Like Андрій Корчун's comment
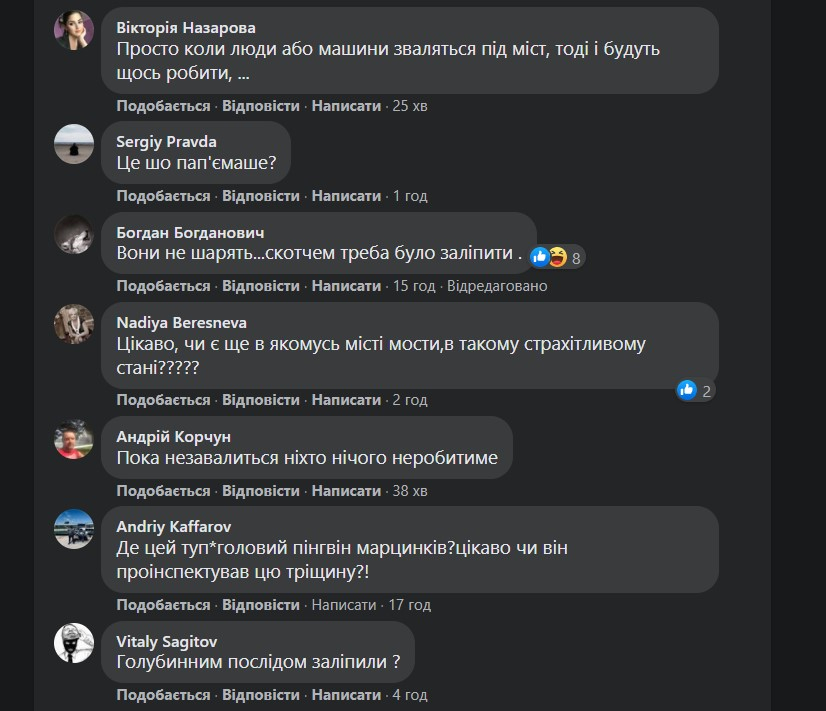 pyautogui.click(x=163, y=491)
